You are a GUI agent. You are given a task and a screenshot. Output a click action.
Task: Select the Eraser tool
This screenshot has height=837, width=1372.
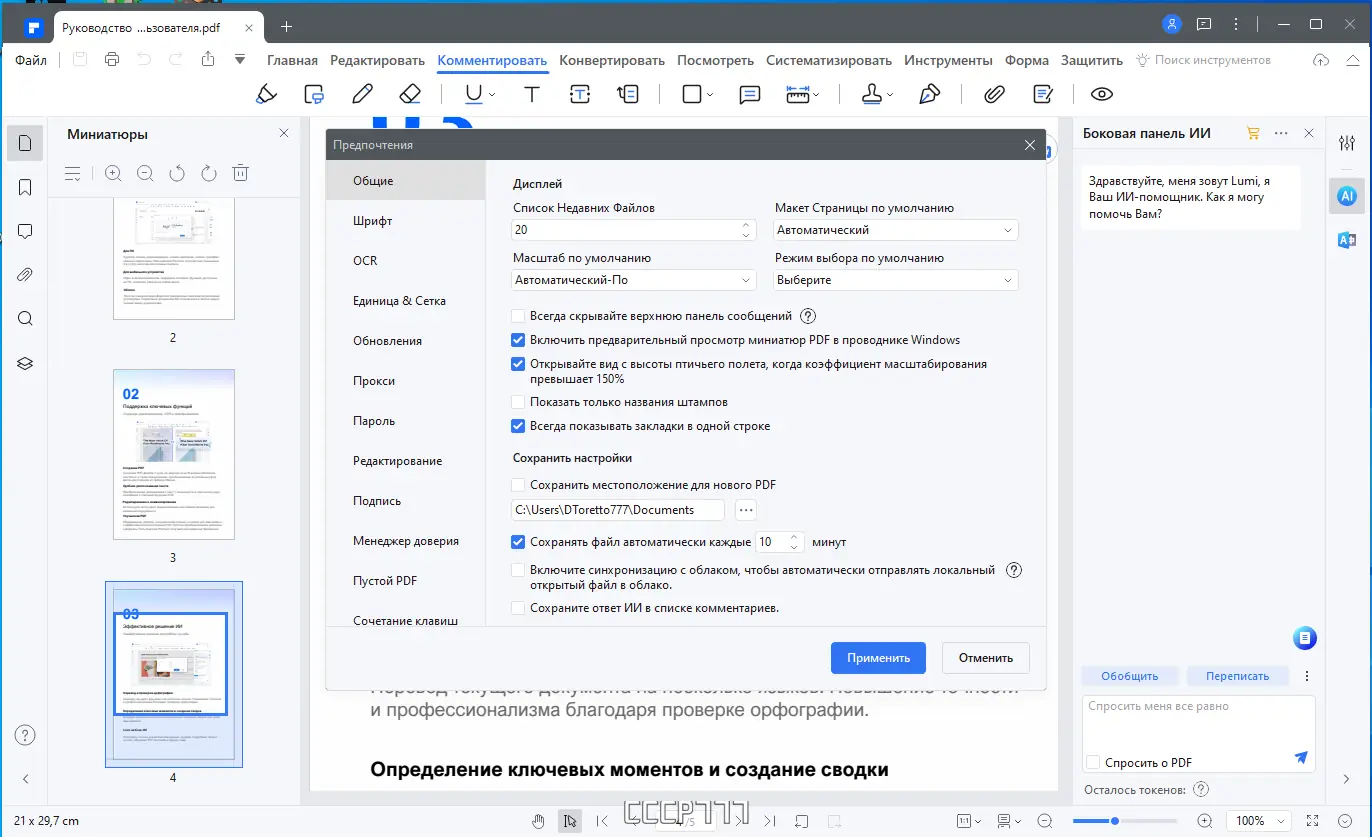click(x=409, y=93)
